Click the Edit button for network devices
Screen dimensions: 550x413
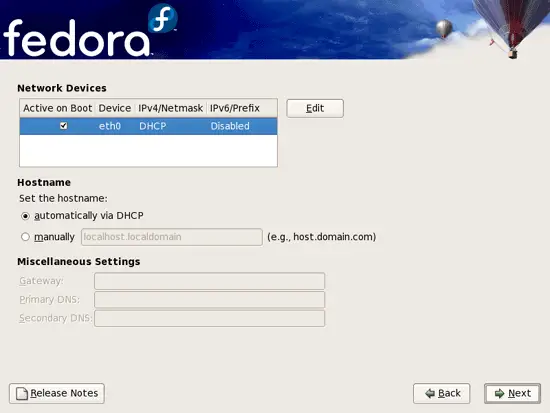[315, 108]
